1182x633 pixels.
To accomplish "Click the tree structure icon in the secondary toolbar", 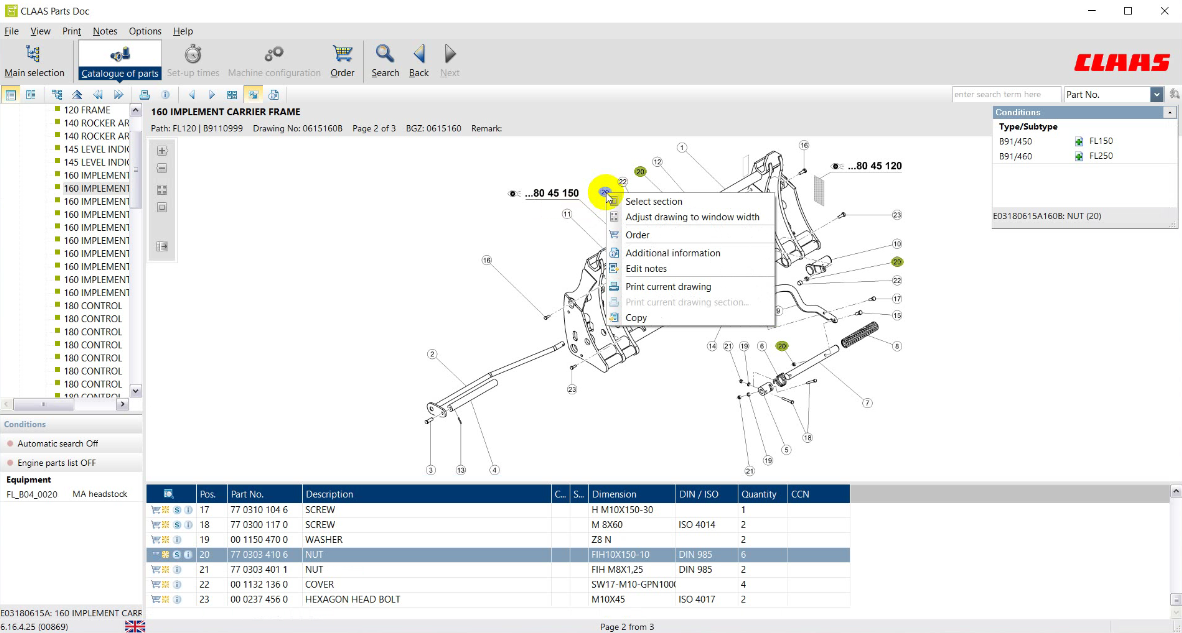I will (57, 95).
